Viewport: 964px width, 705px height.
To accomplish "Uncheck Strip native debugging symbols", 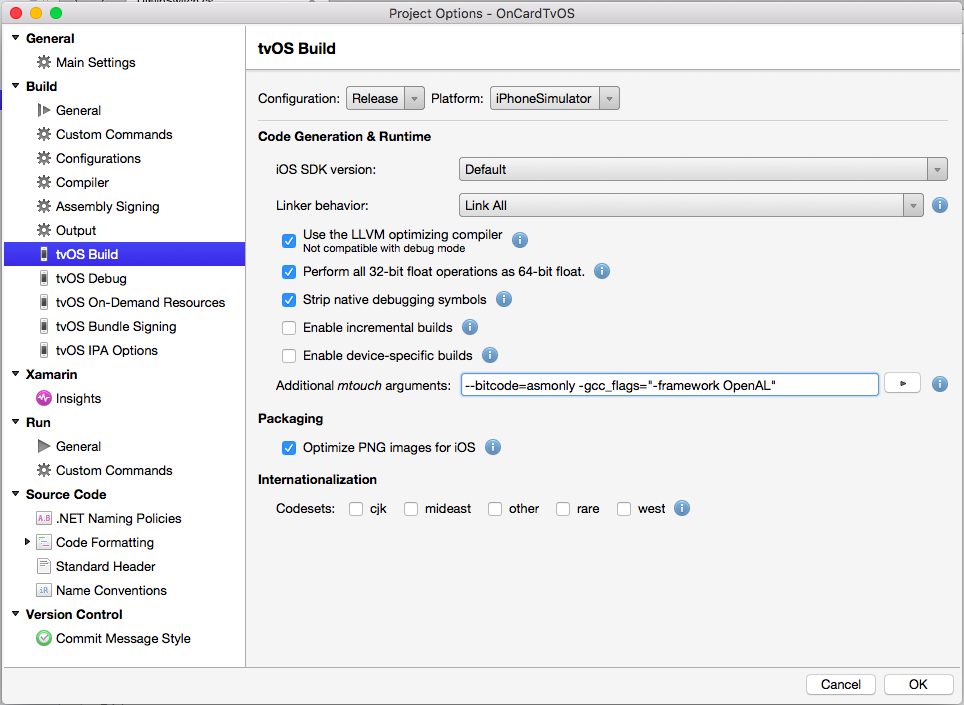I will click(x=289, y=299).
